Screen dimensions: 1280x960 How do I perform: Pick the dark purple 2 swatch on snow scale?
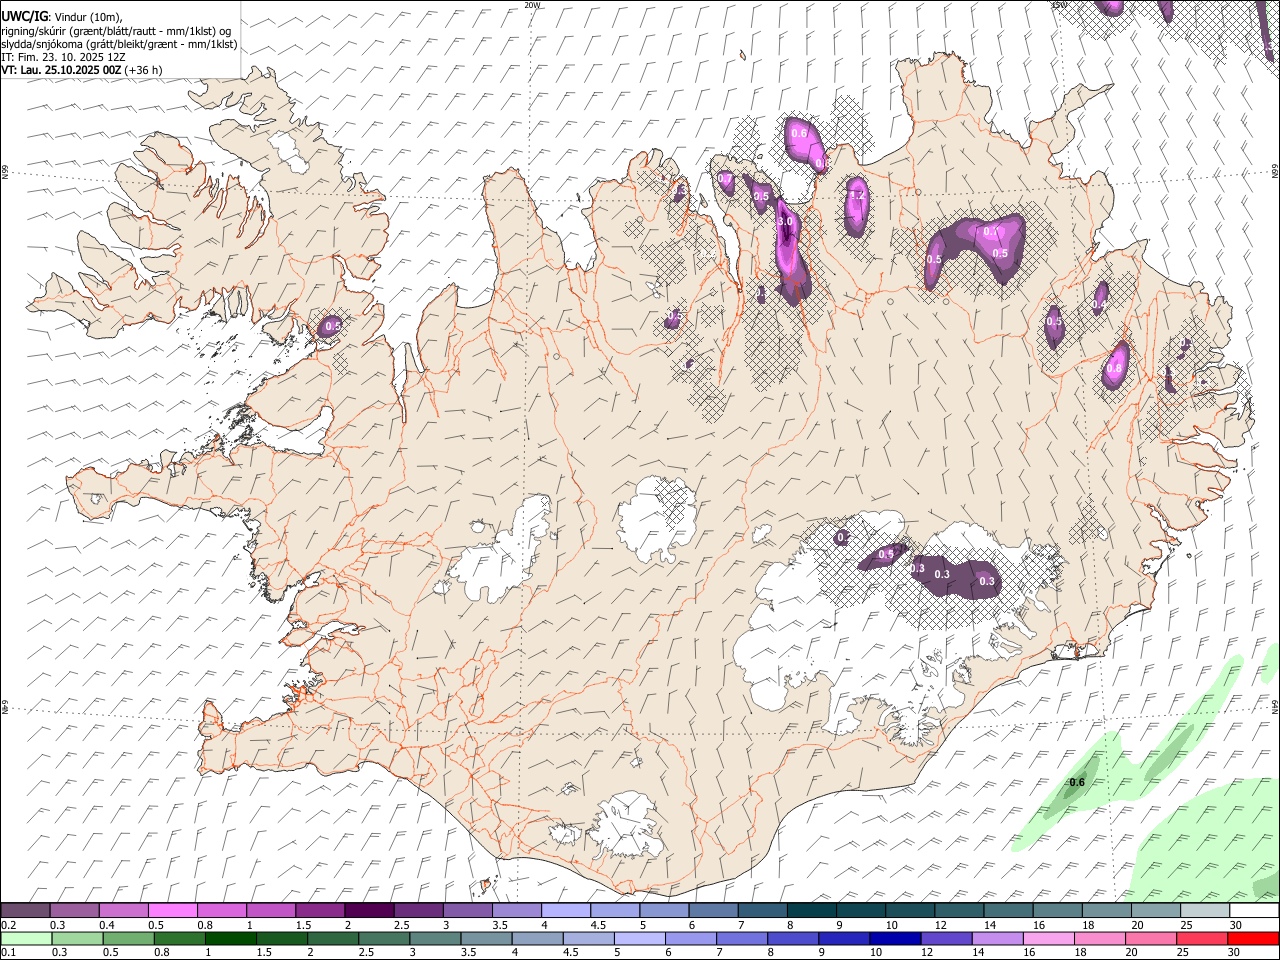point(369,910)
